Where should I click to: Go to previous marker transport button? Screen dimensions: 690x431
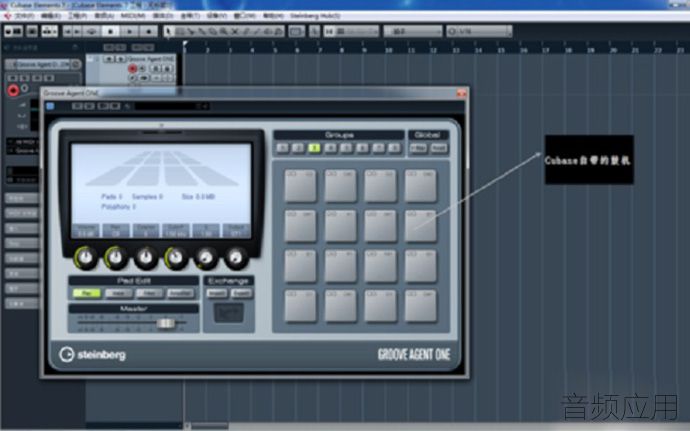point(67,31)
